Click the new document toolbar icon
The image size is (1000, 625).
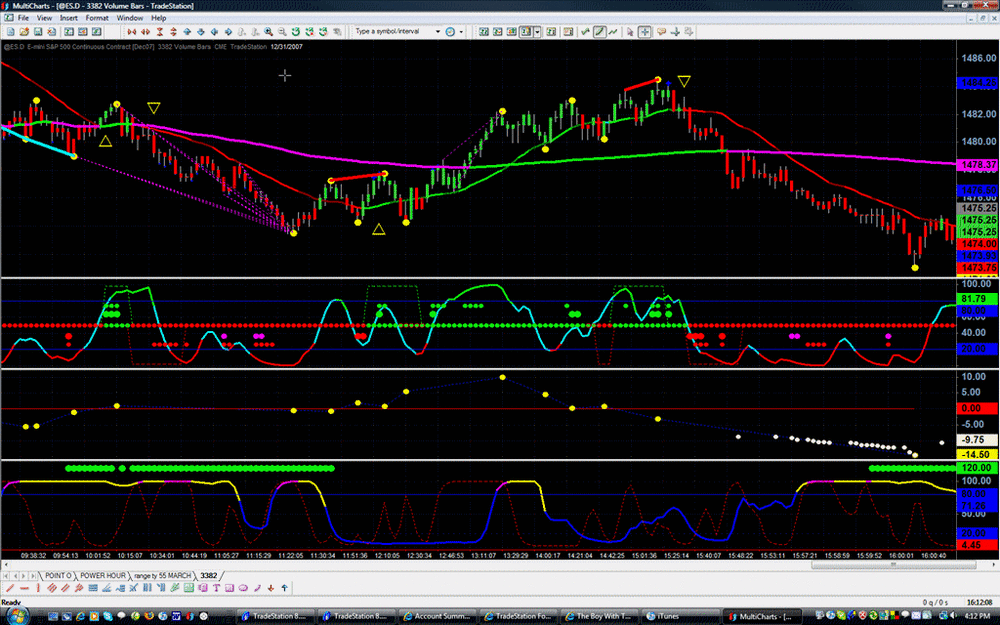click(10, 31)
